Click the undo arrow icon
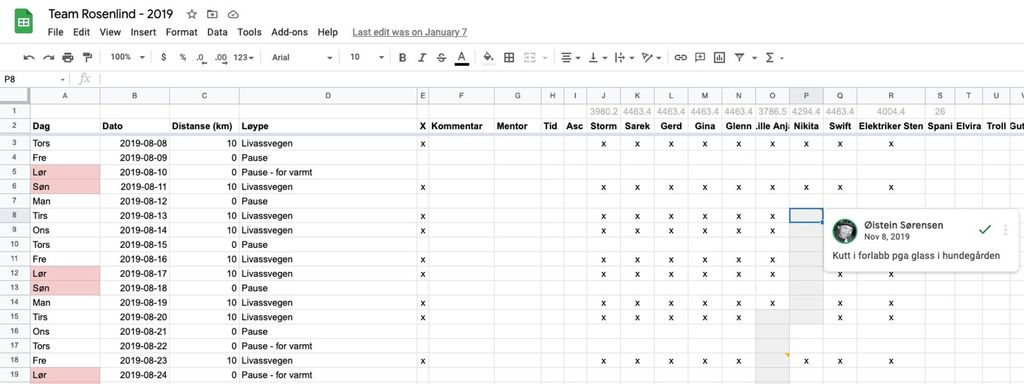Viewport: 1024px width, 384px height. 29,57
